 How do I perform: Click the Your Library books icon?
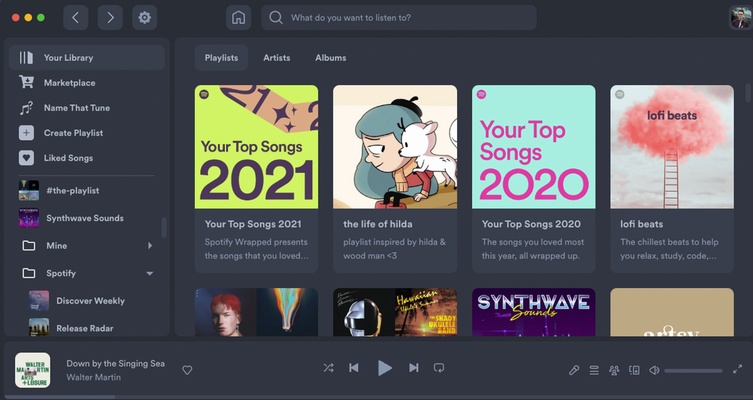[26, 58]
